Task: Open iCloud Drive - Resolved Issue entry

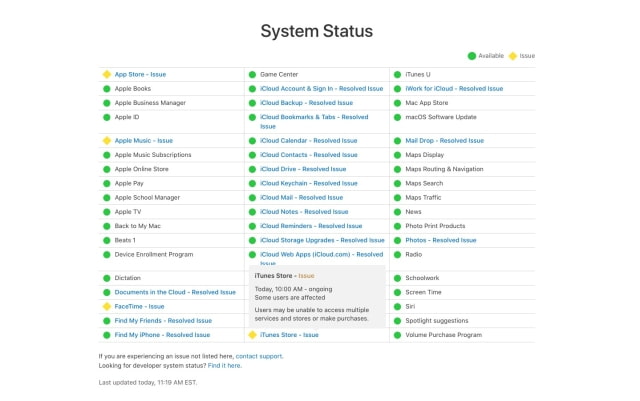Action: 303,170
